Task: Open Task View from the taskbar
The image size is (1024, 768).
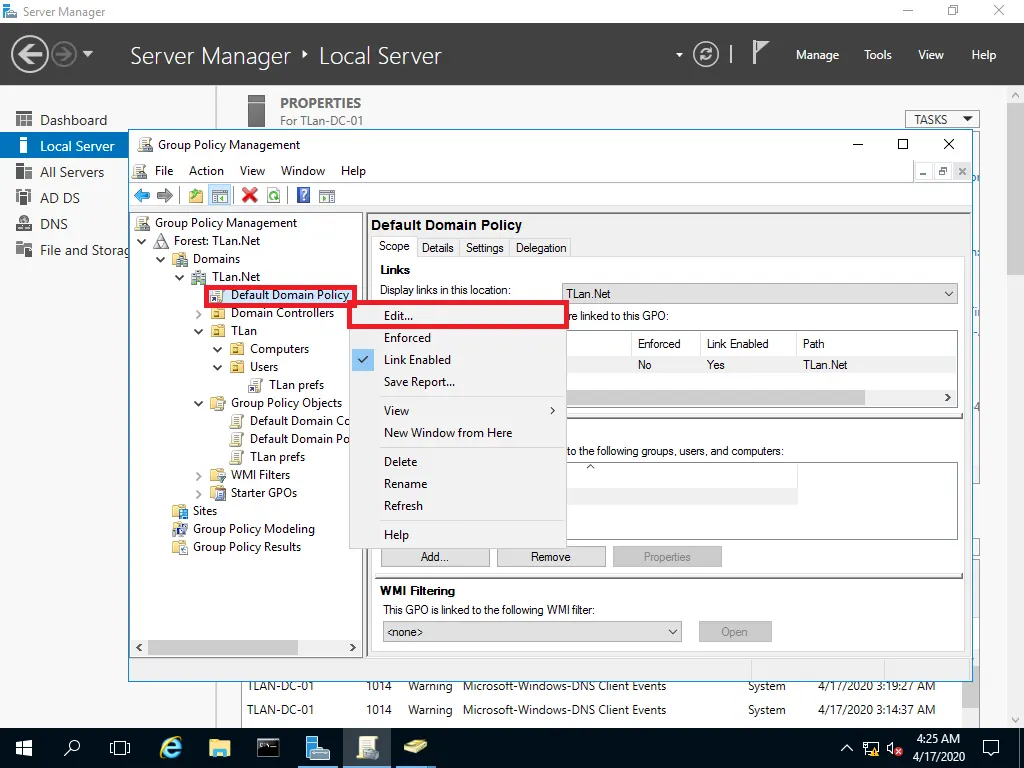Action: pos(120,748)
